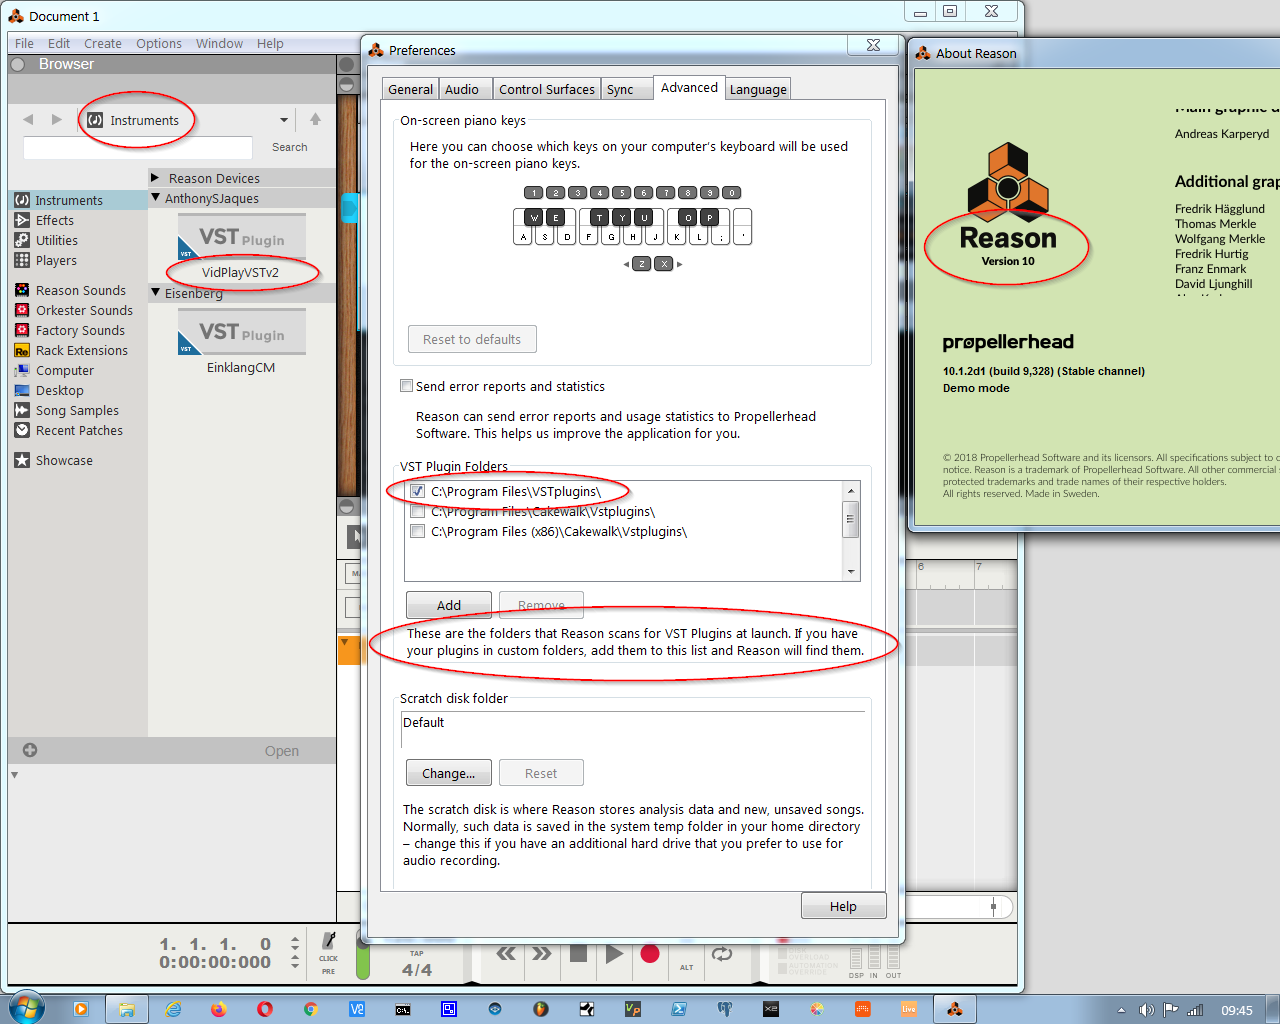Collapse the AnthonySJaques plugin group
Image resolution: width=1280 pixels, height=1024 pixels.
pos(156,198)
